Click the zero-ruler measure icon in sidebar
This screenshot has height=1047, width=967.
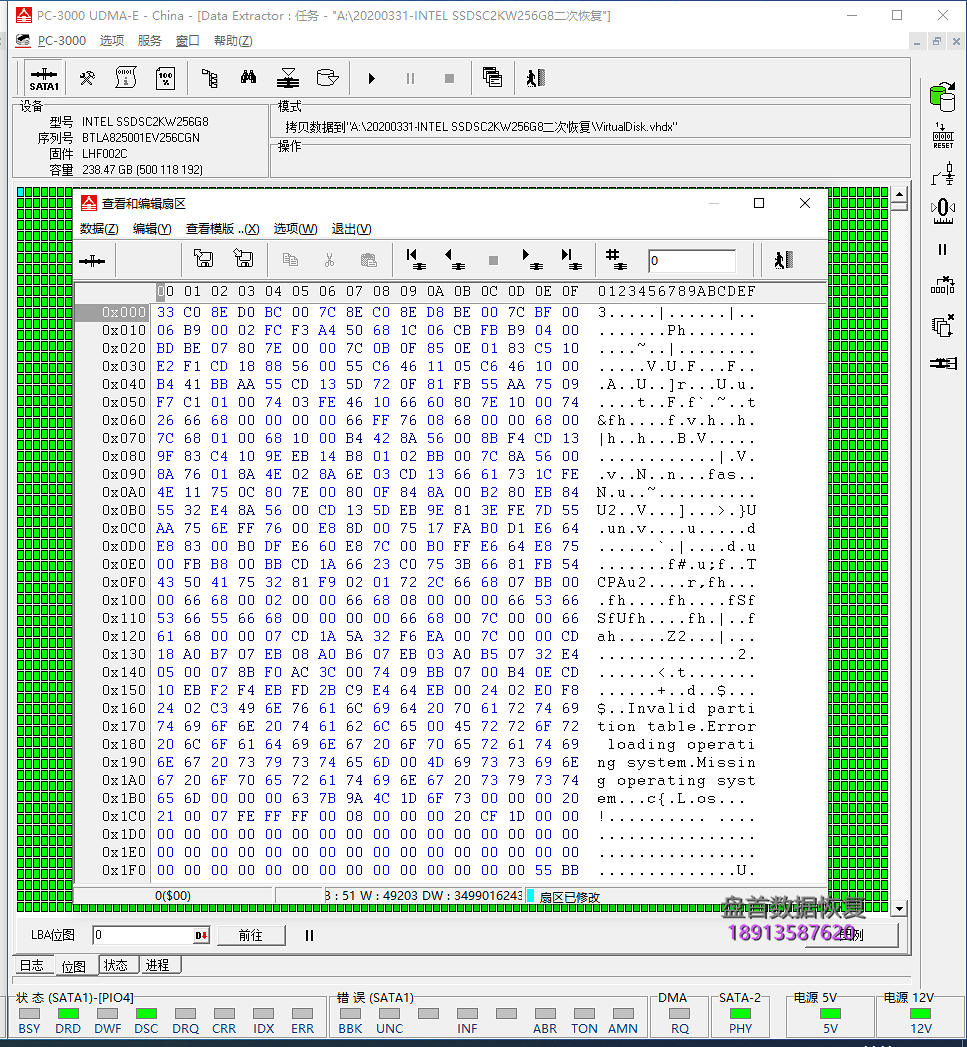(943, 211)
